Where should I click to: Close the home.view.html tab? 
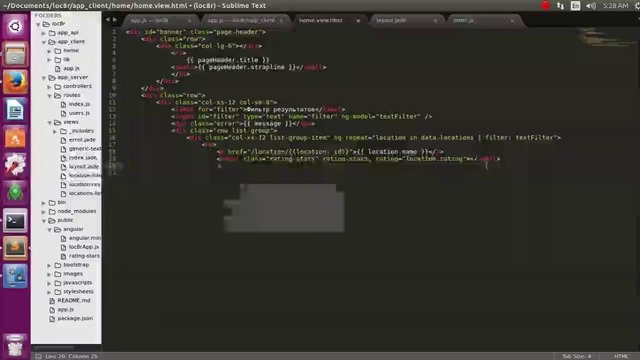click(358, 21)
